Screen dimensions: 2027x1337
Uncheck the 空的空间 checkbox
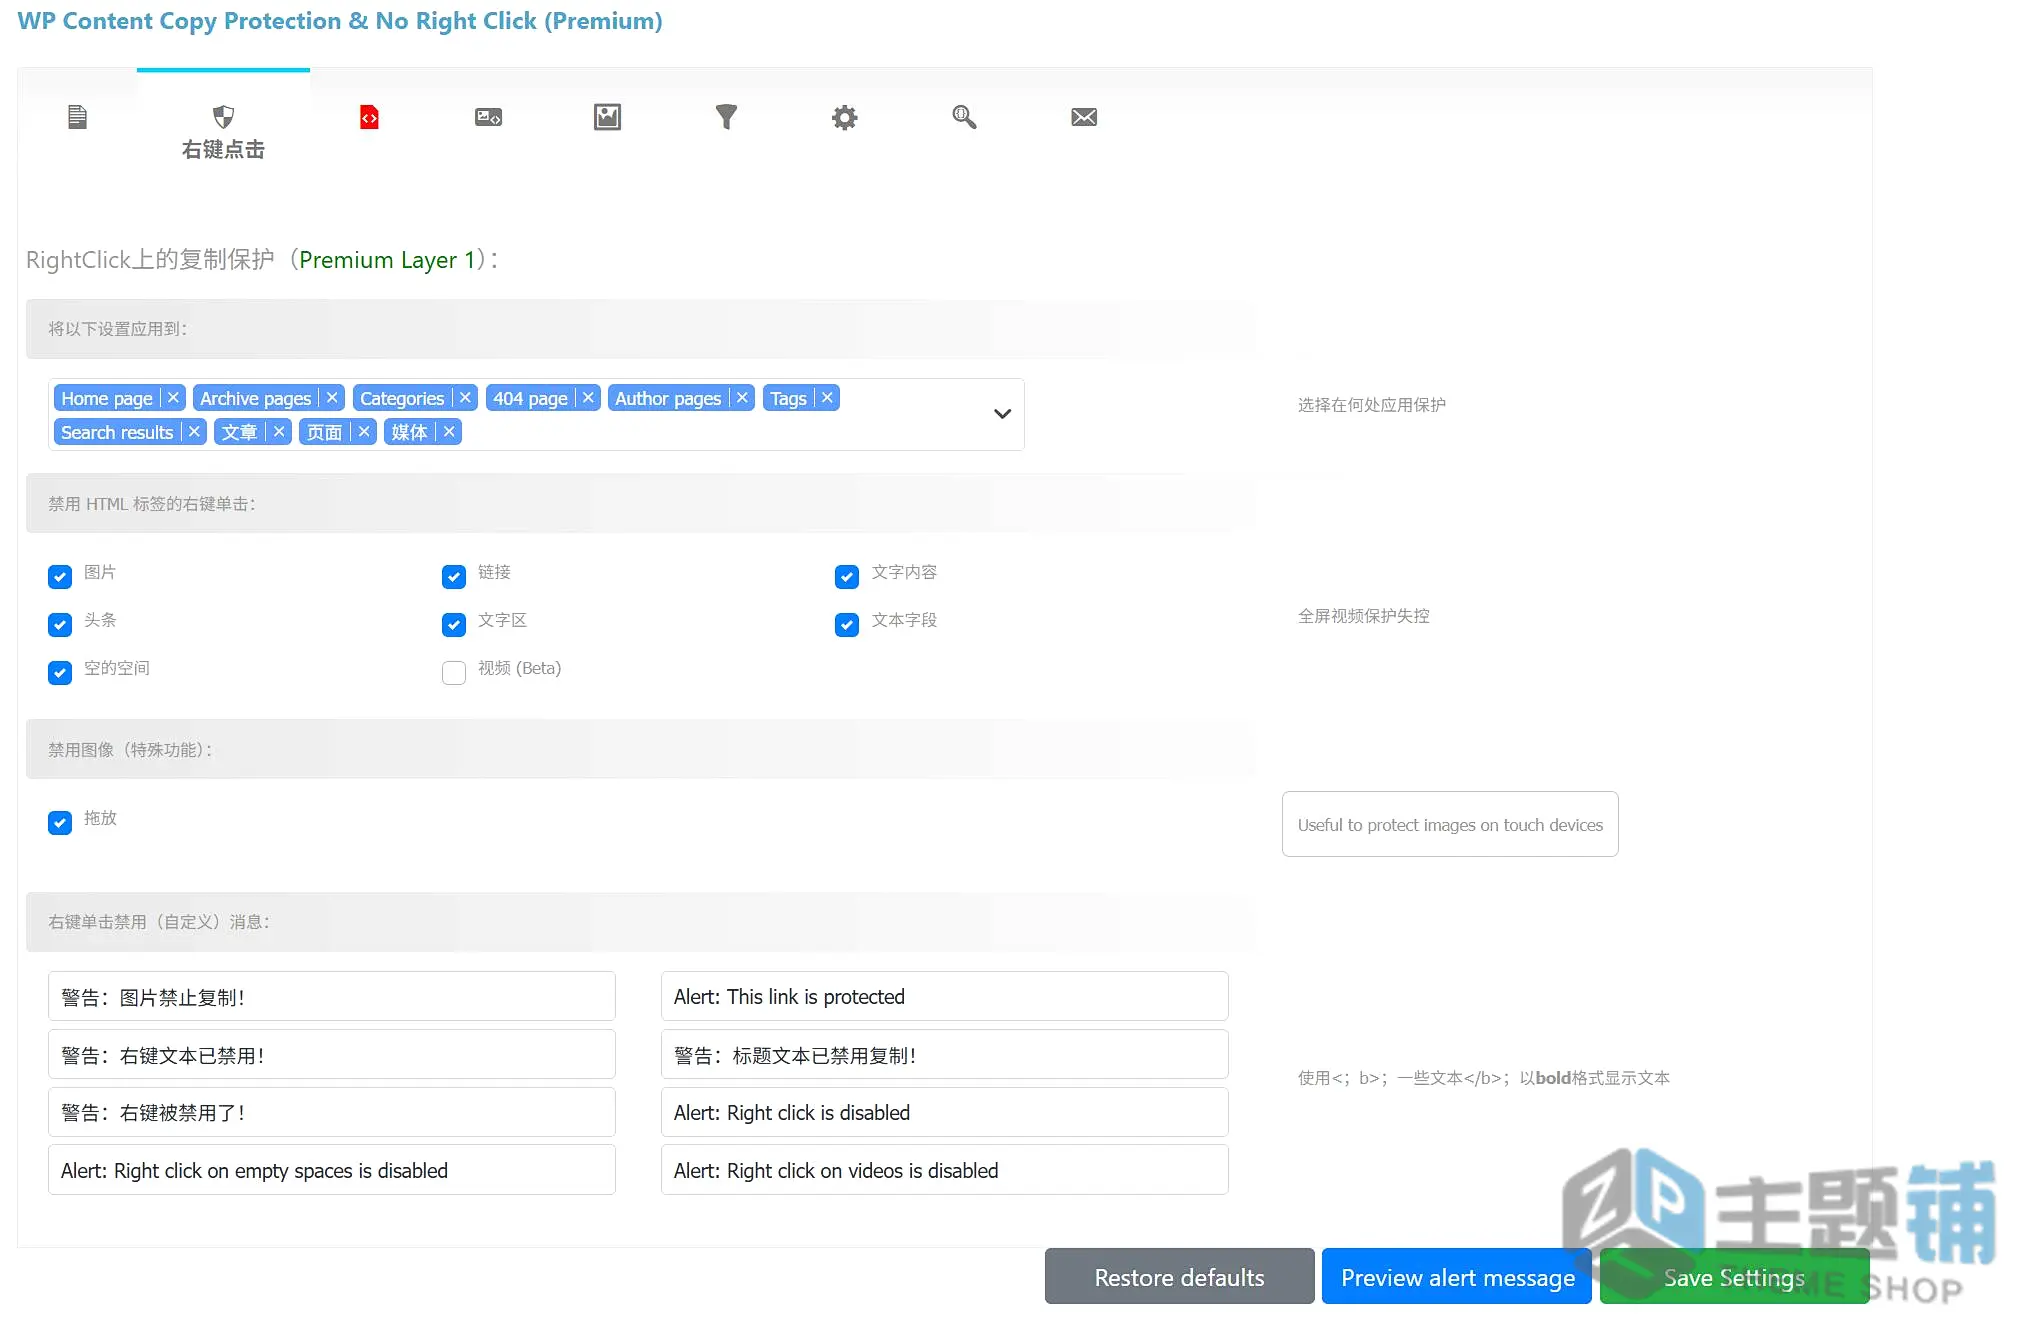(x=60, y=673)
